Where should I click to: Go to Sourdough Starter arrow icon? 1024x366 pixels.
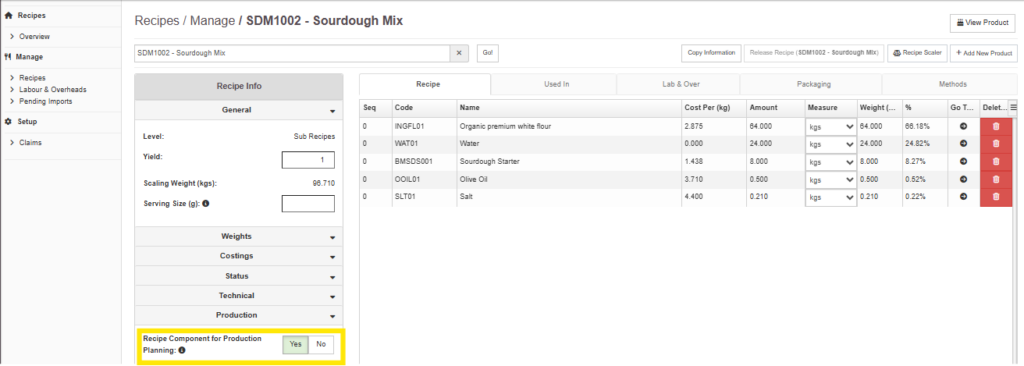[x=963, y=161]
